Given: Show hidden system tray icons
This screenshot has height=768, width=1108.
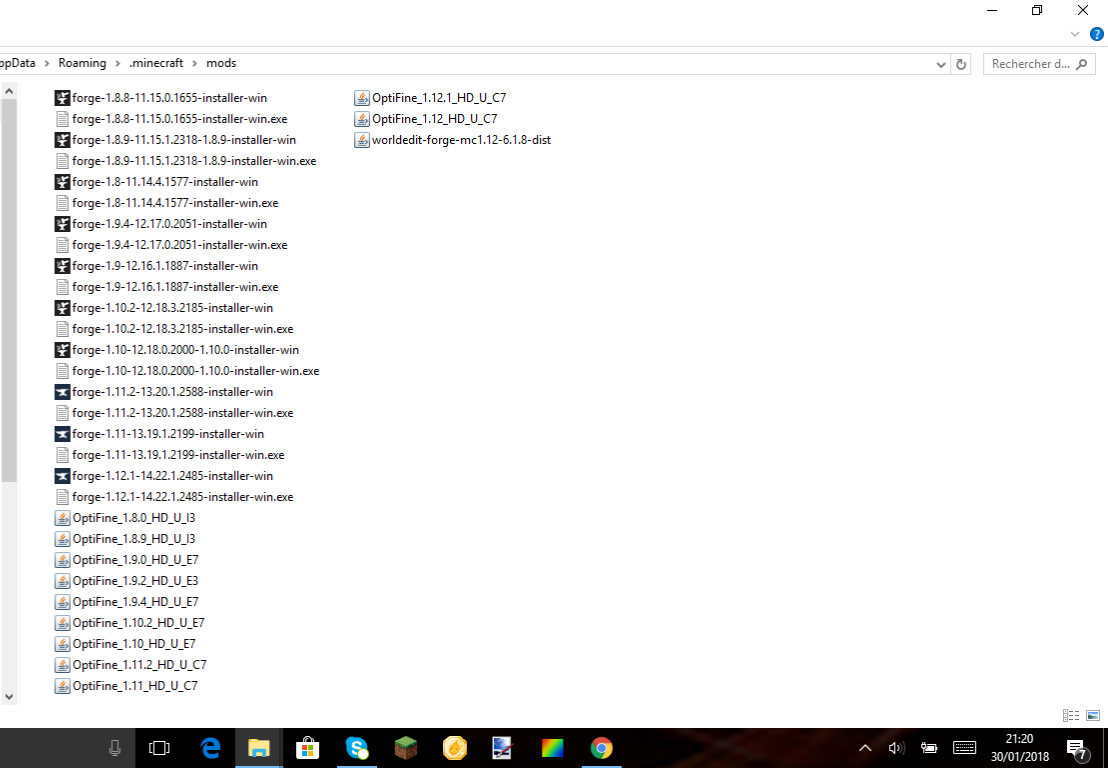Looking at the screenshot, I should click(x=865, y=748).
